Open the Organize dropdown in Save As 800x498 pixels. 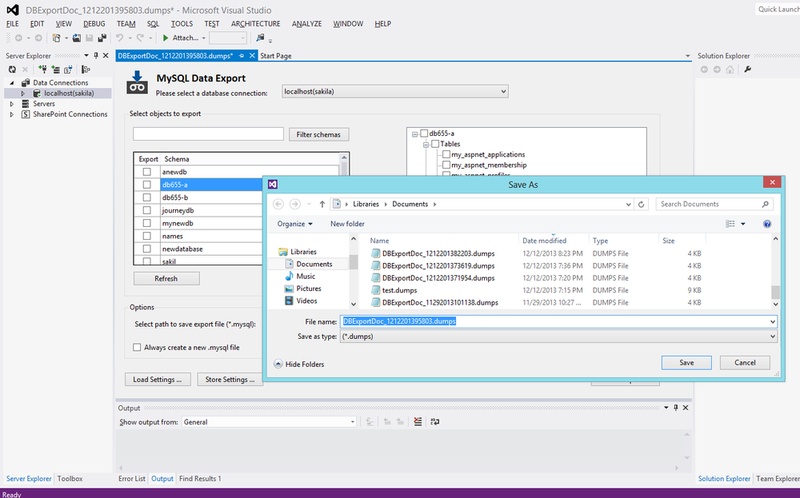(295, 224)
